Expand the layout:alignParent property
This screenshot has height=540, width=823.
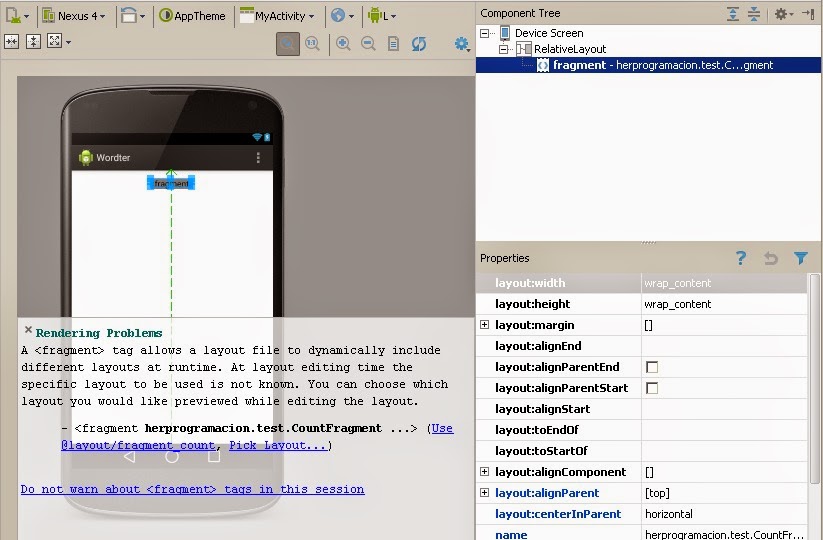(484, 493)
